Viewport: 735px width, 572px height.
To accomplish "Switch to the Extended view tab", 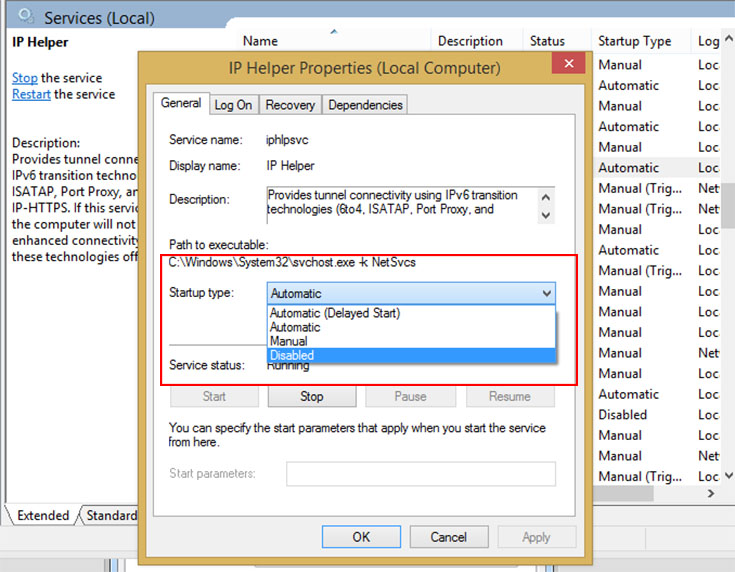I will pyautogui.click(x=43, y=515).
